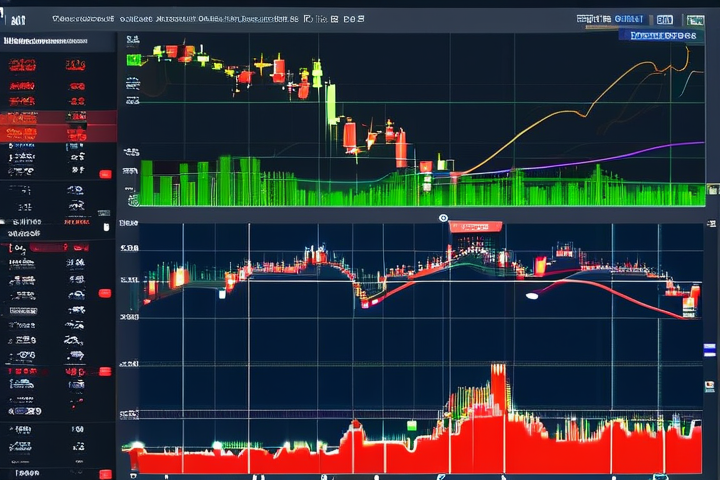Toggle the red indicator in the middle watchlist section

[105, 293]
